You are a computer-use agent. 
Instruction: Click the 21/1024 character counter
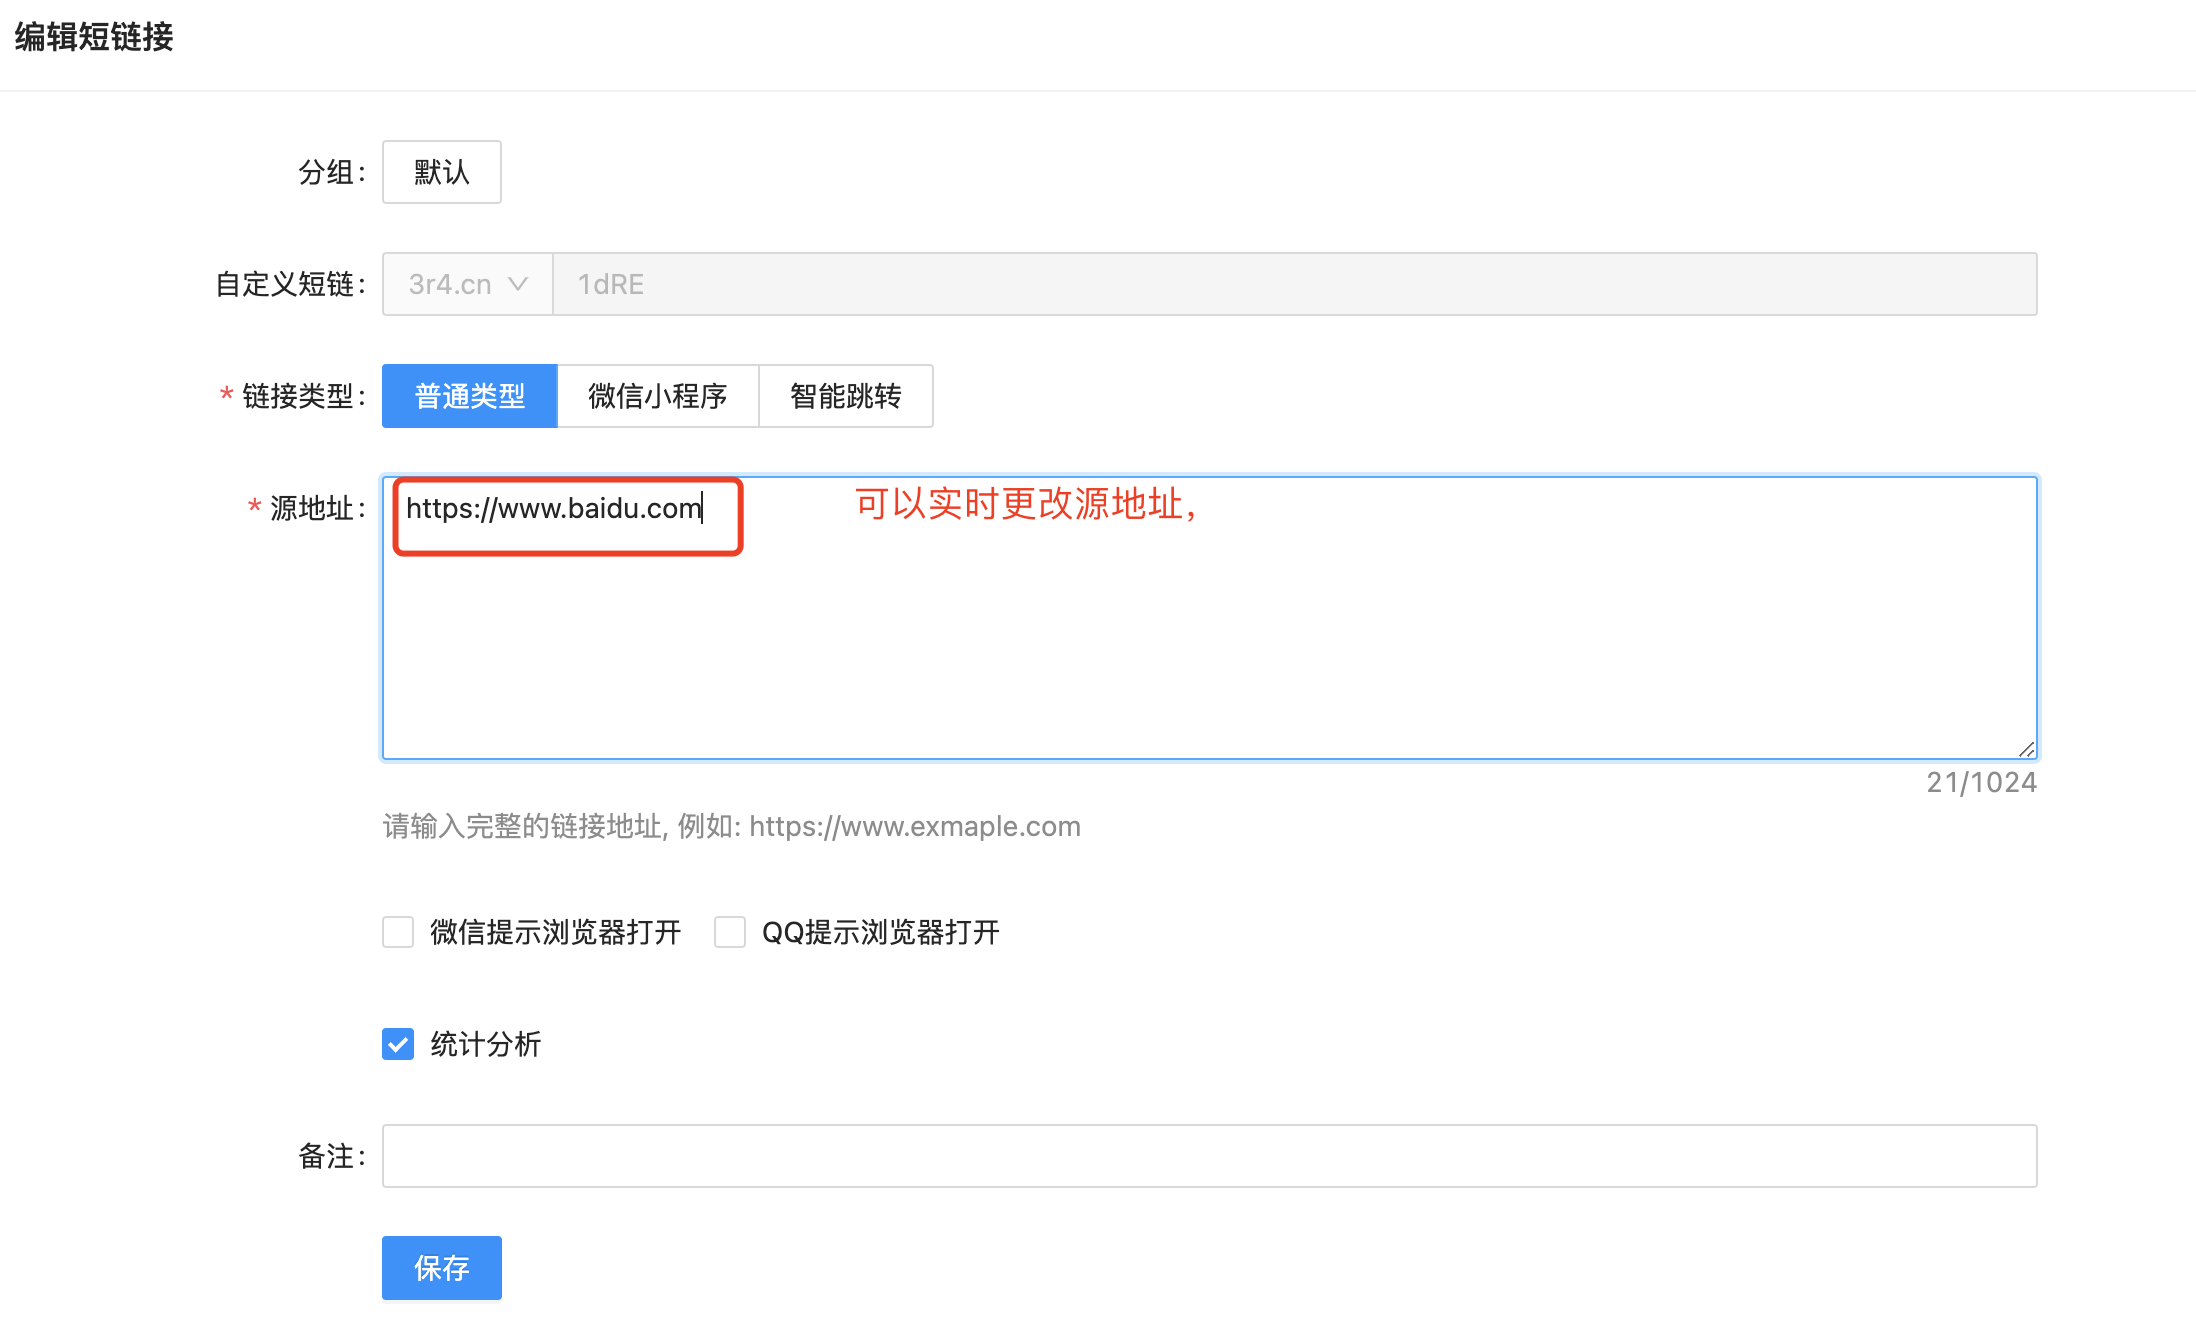[1981, 782]
